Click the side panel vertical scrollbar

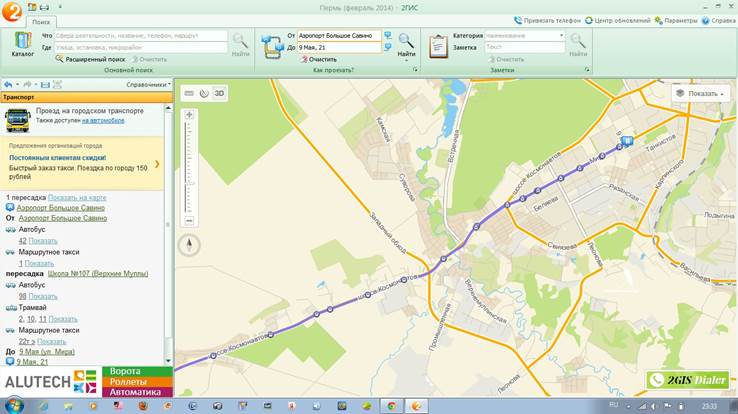click(x=168, y=234)
